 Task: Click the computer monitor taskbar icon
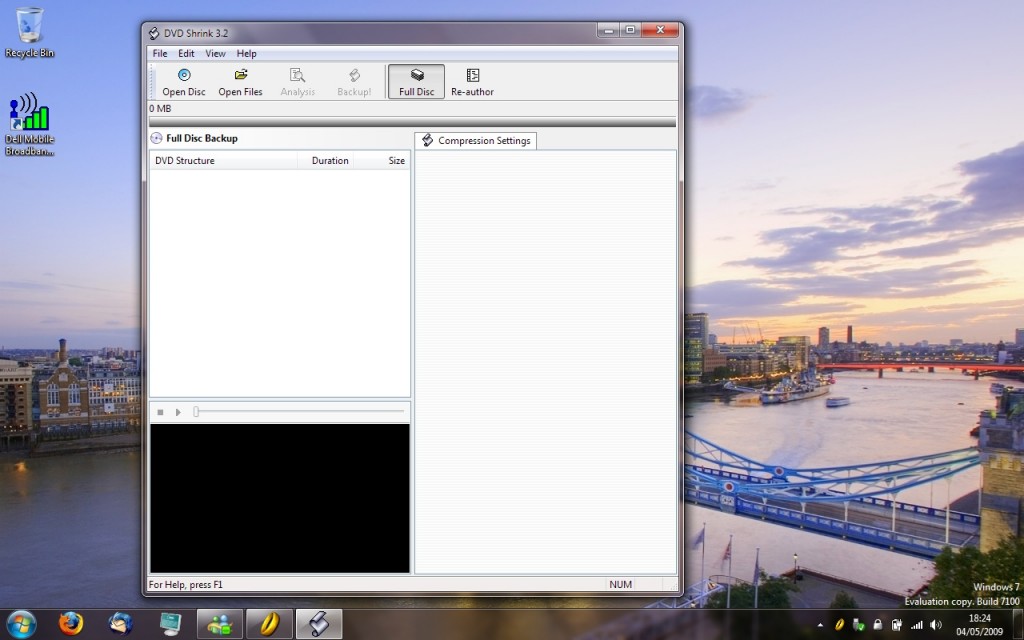170,624
